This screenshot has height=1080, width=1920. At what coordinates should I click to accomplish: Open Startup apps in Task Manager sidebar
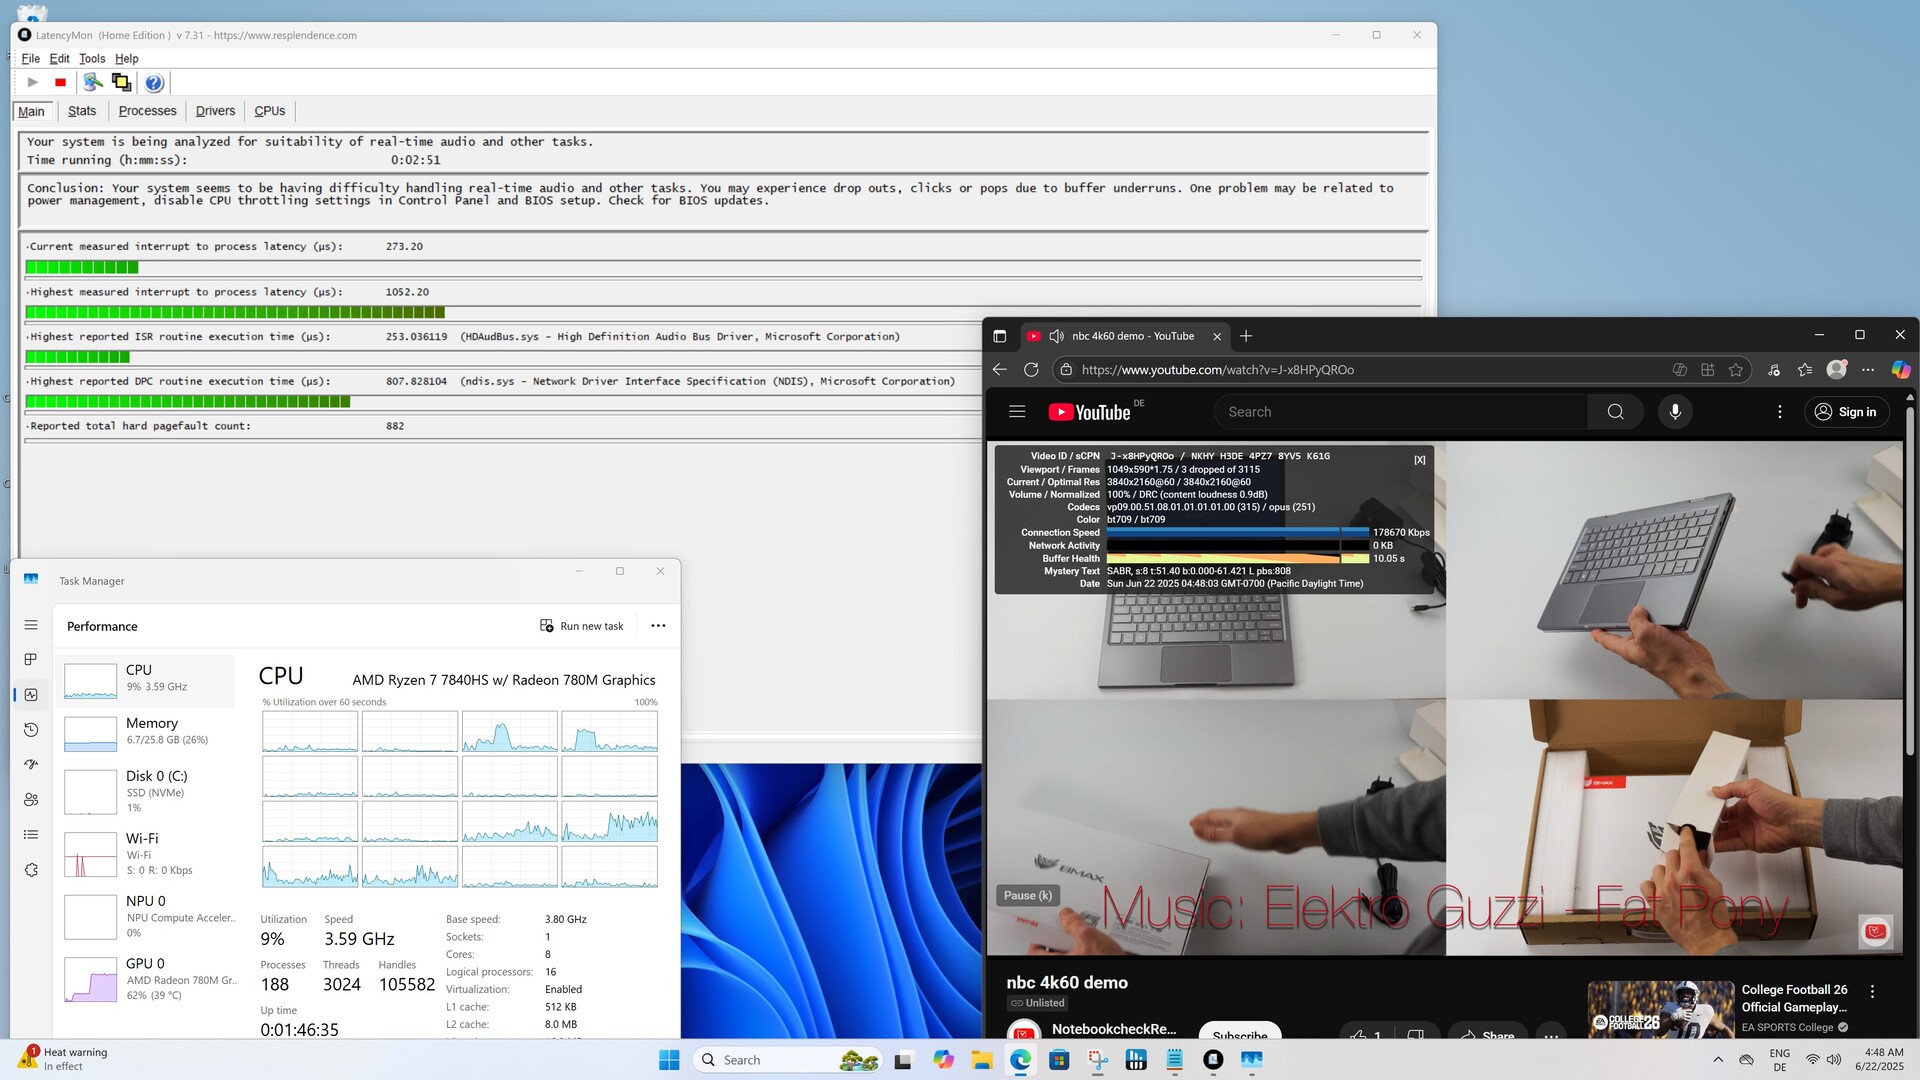31,765
